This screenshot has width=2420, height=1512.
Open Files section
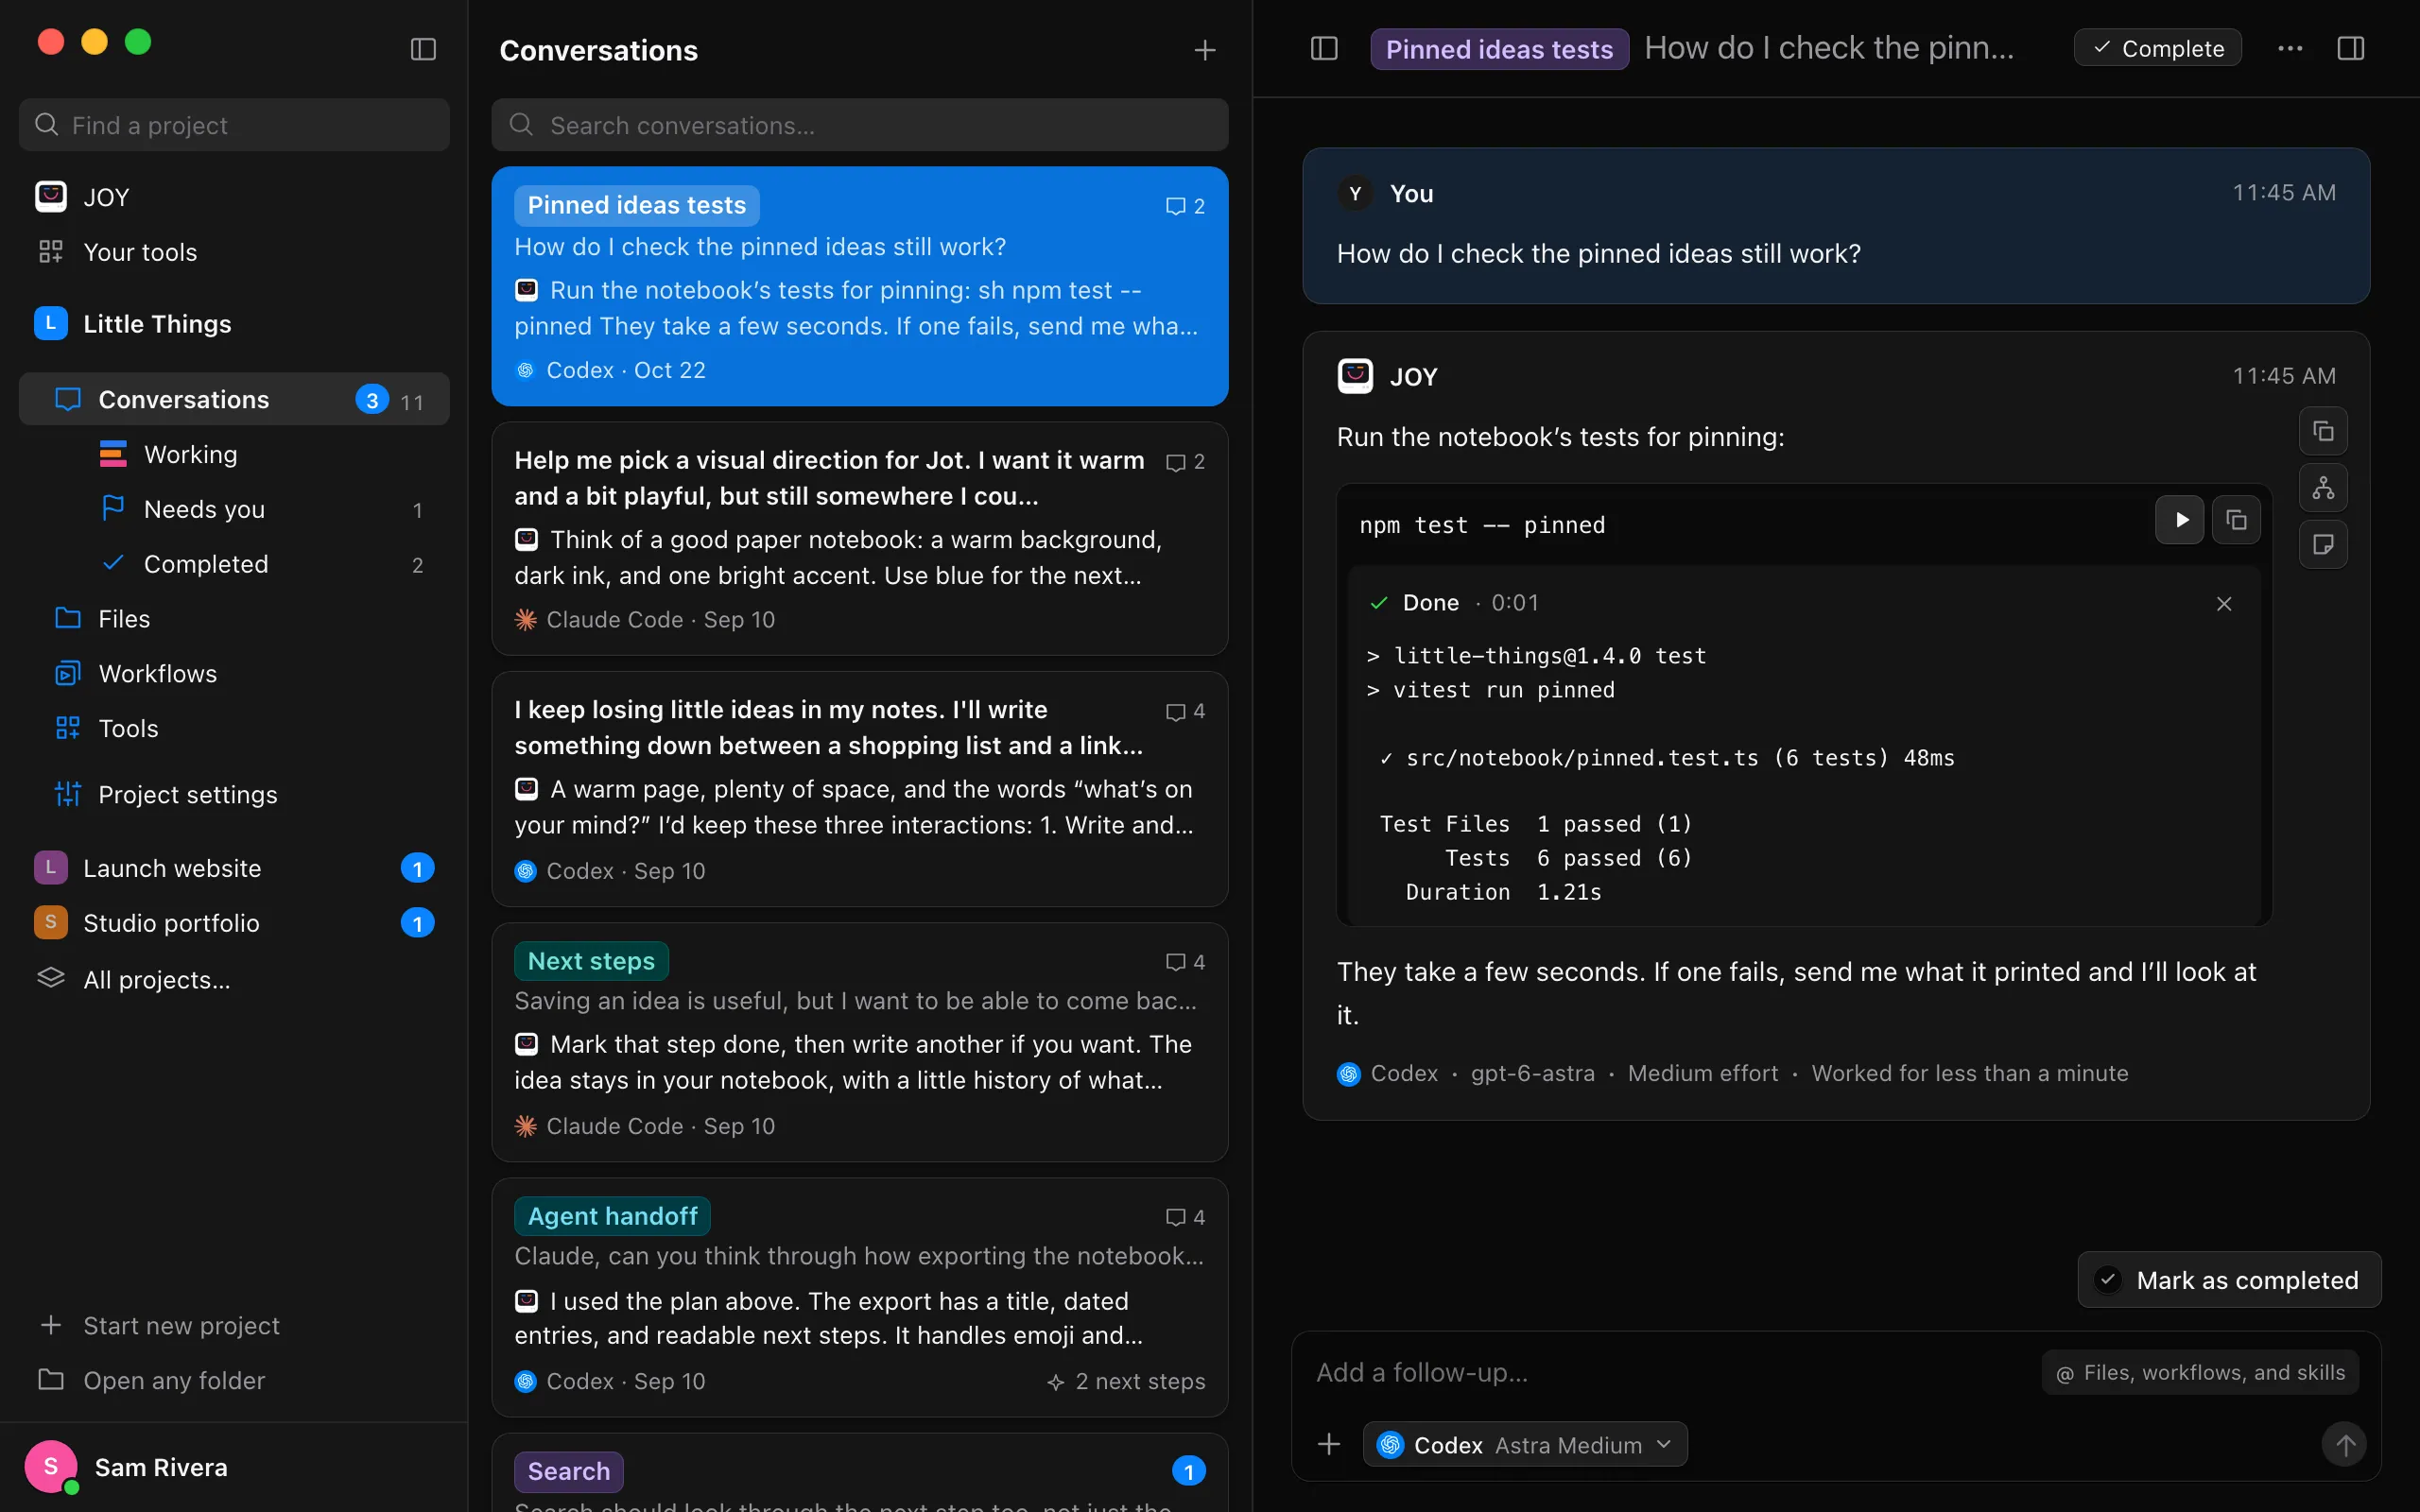234,619
